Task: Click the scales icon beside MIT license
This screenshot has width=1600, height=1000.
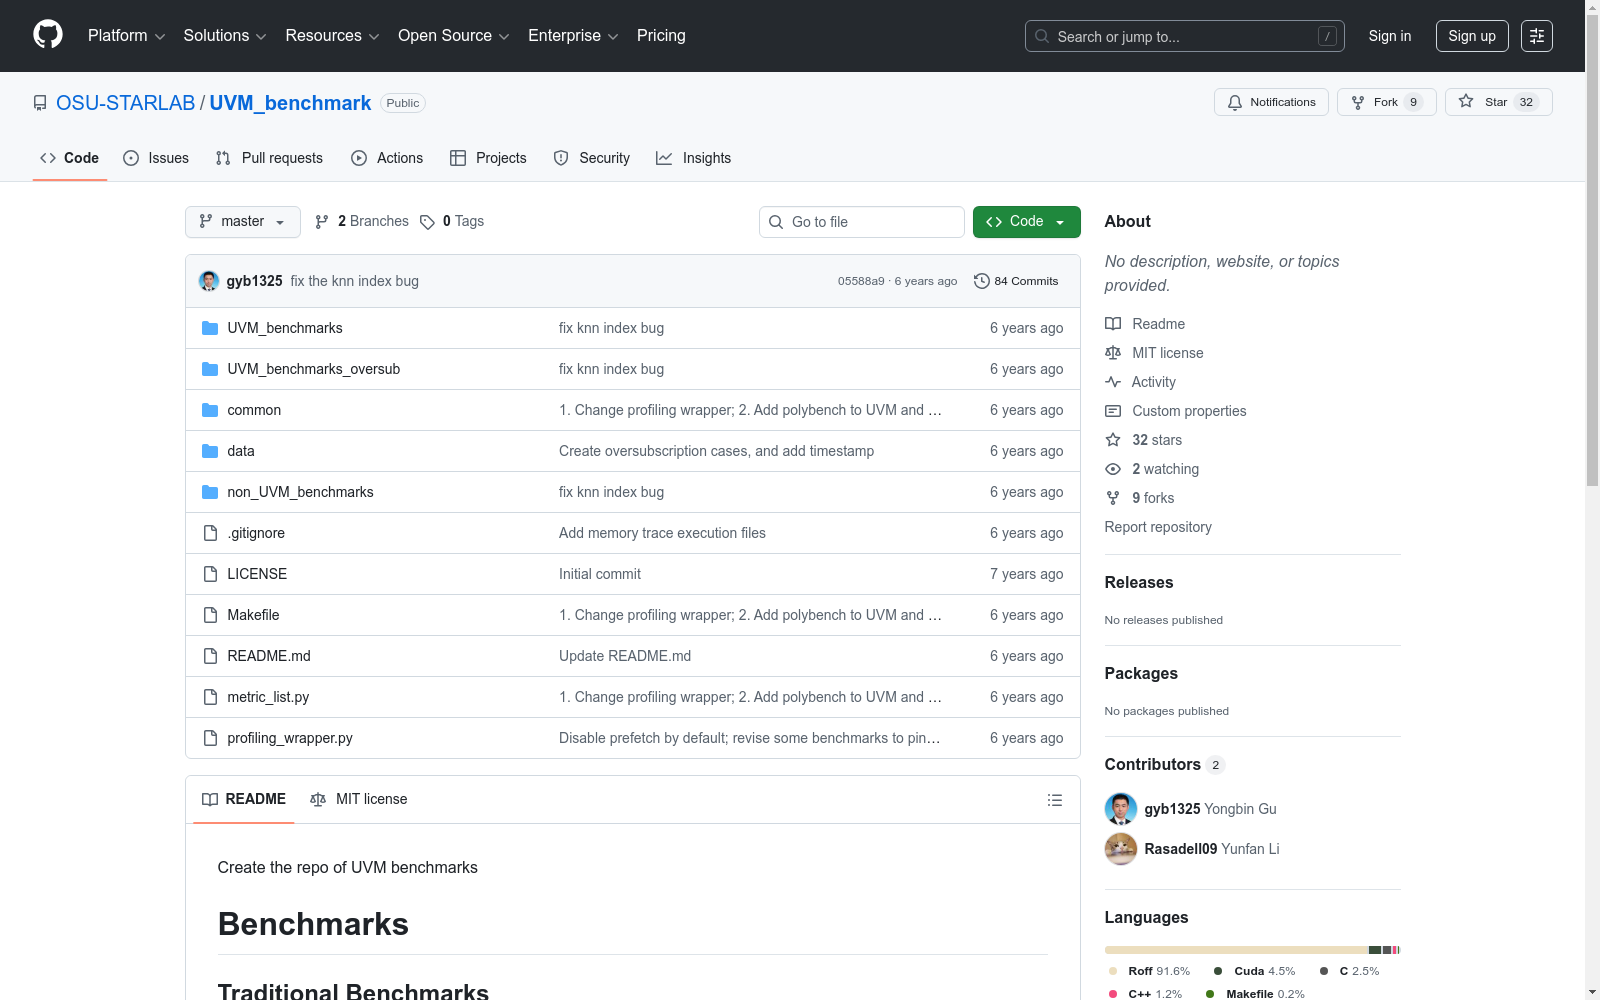Action: [x=1113, y=353]
